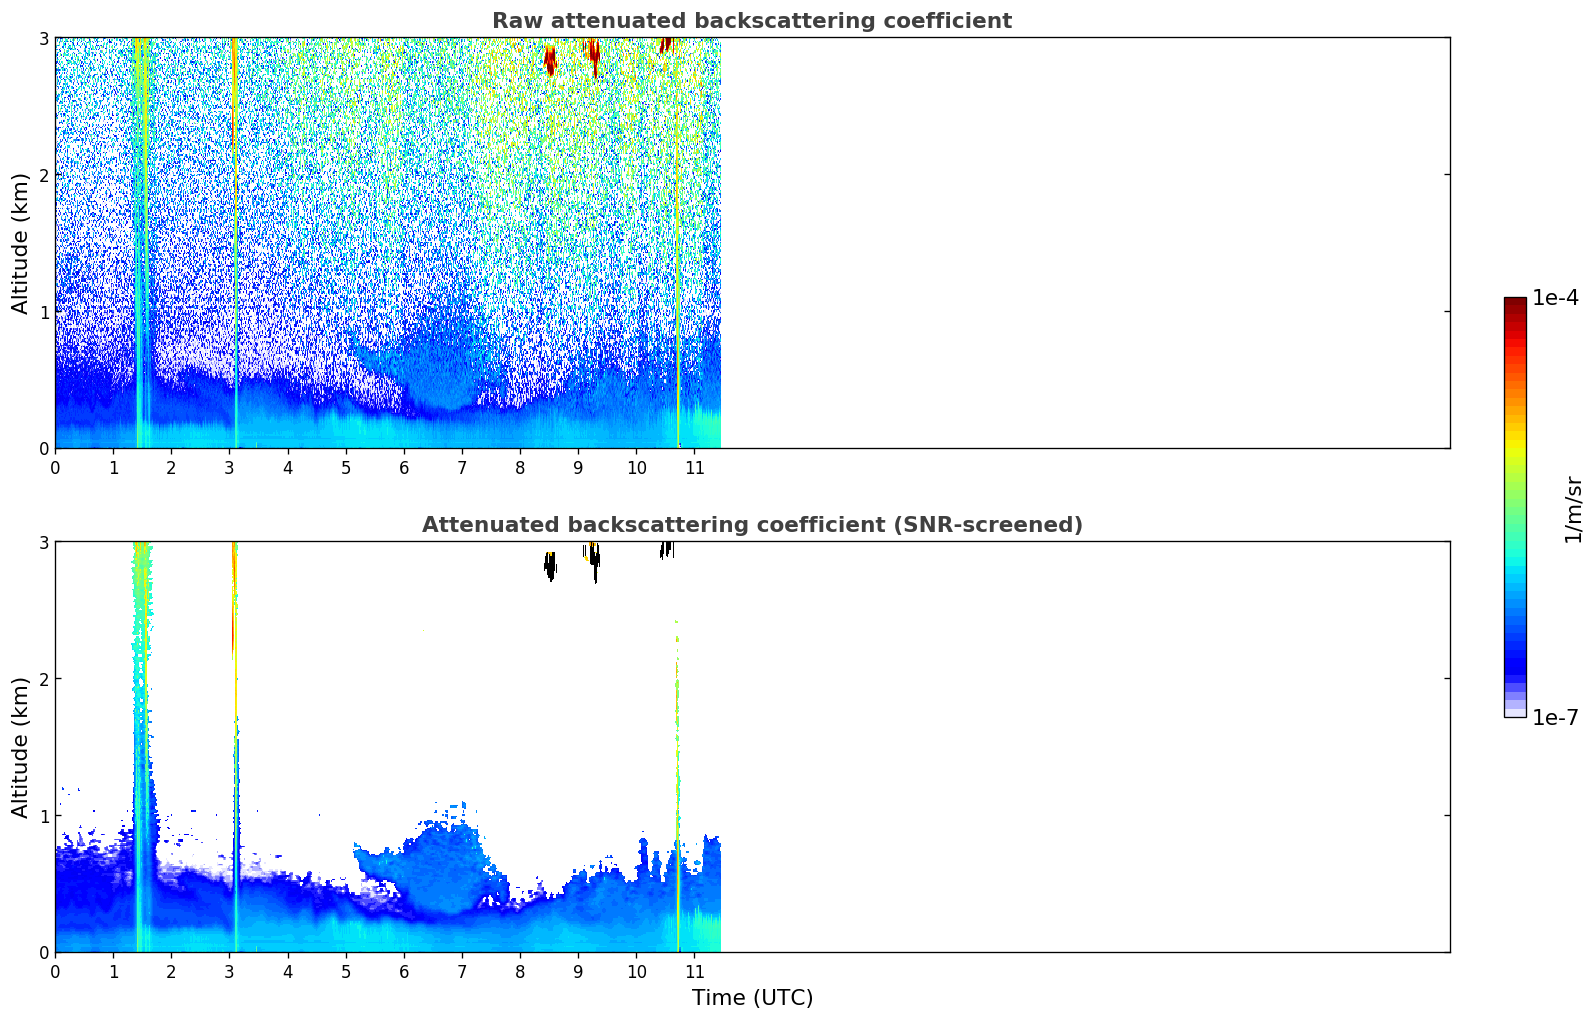Click altitude tick "2" on the top plot
The width and height of the screenshot is (1595, 1020).
tap(43, 175)
